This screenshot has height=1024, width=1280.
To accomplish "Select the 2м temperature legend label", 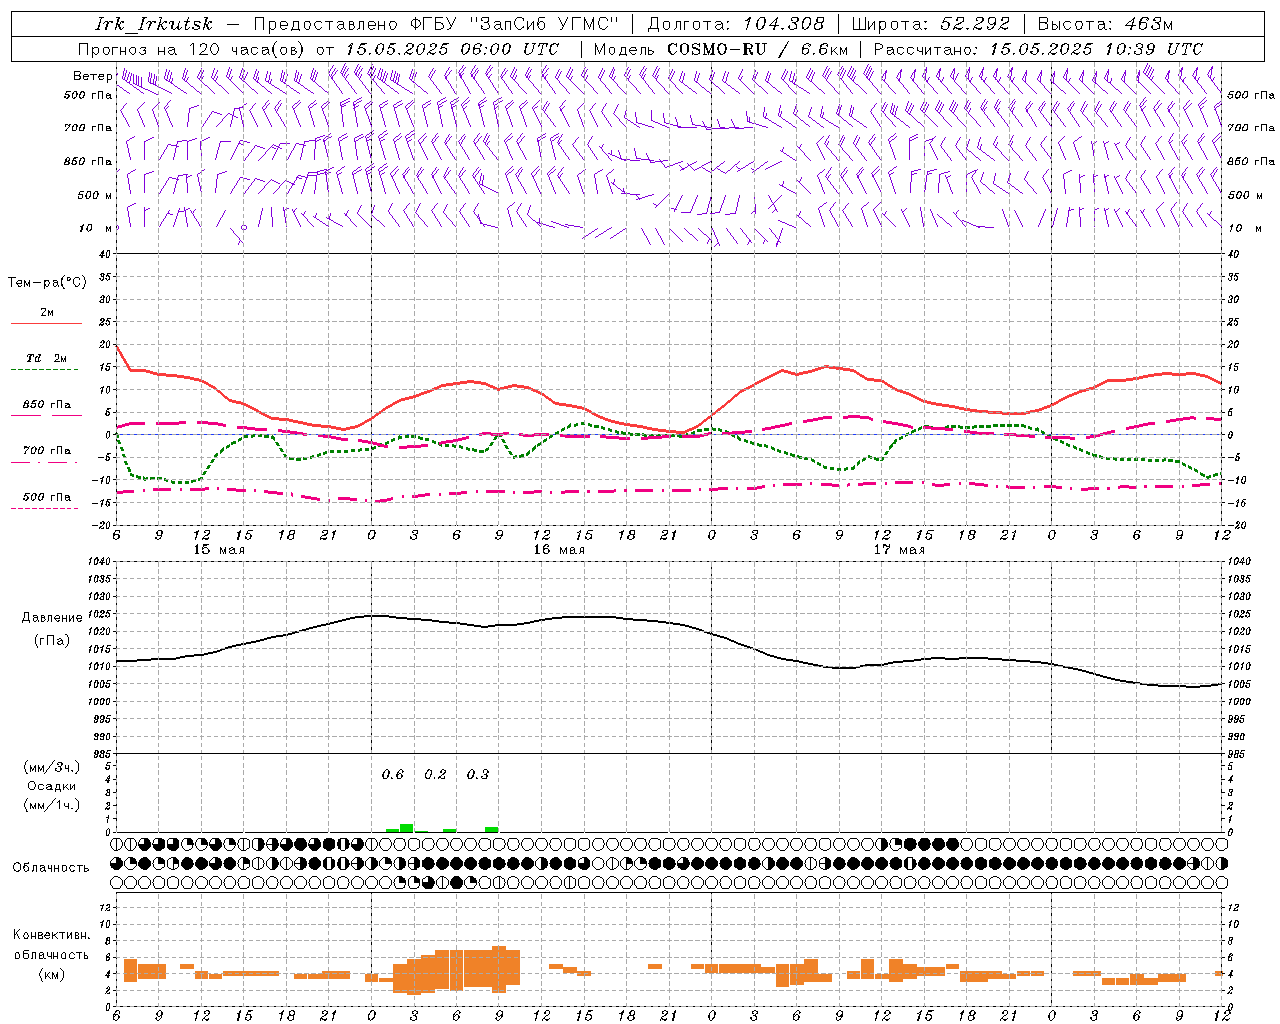I will click(x=47, y=313).
